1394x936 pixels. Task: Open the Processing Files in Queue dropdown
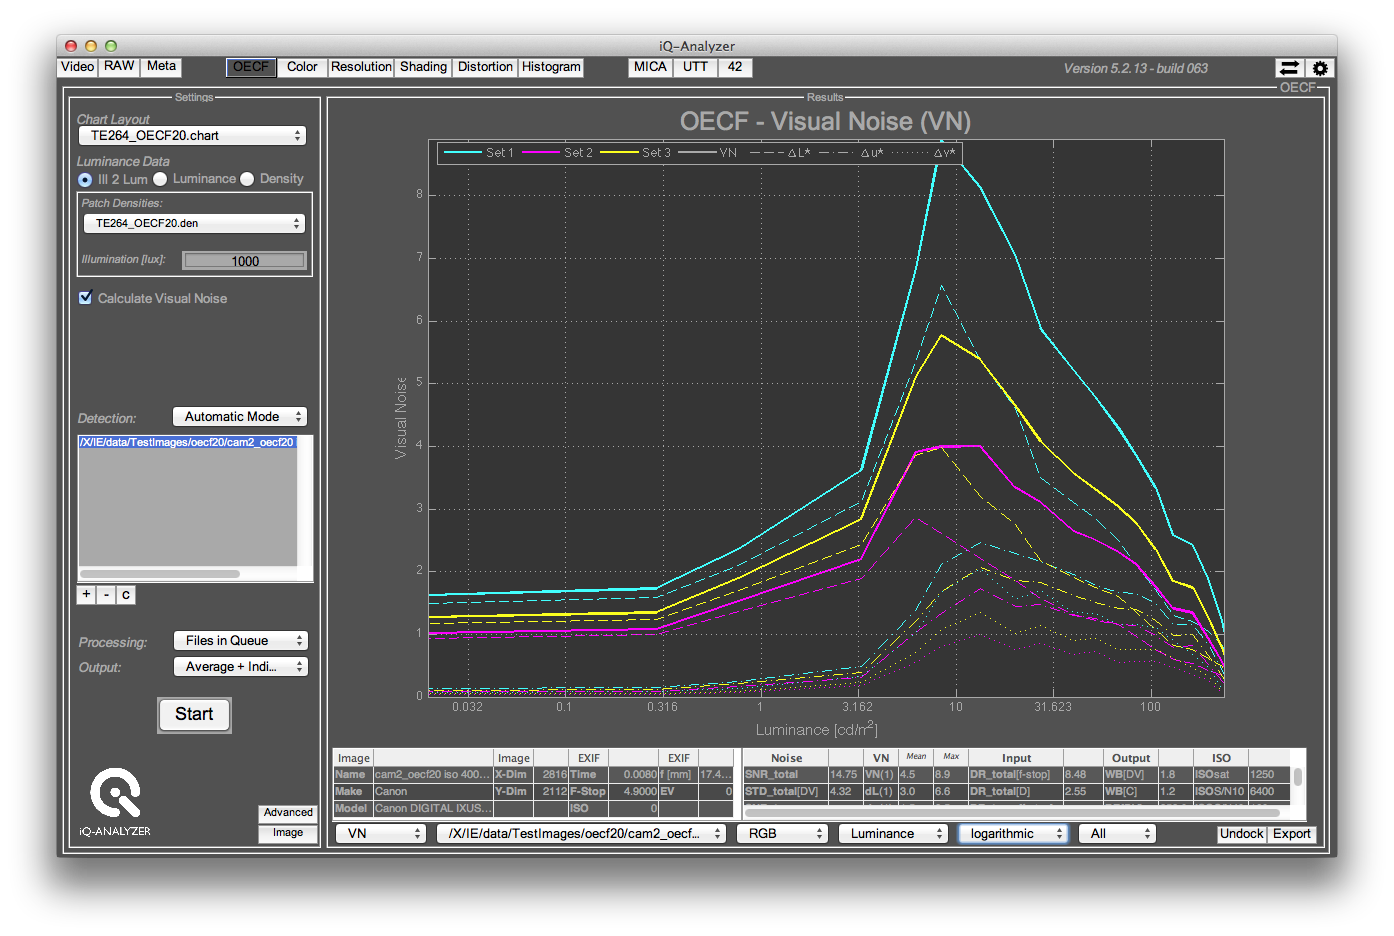click(240, 641)
